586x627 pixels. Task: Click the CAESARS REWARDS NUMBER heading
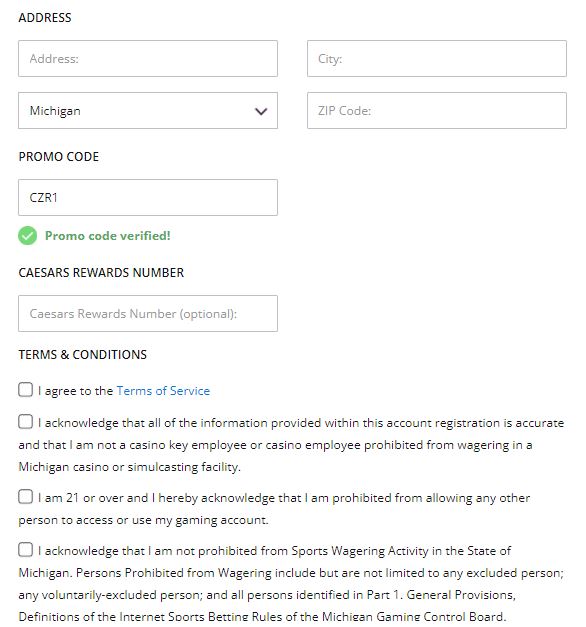click(101, 273)
